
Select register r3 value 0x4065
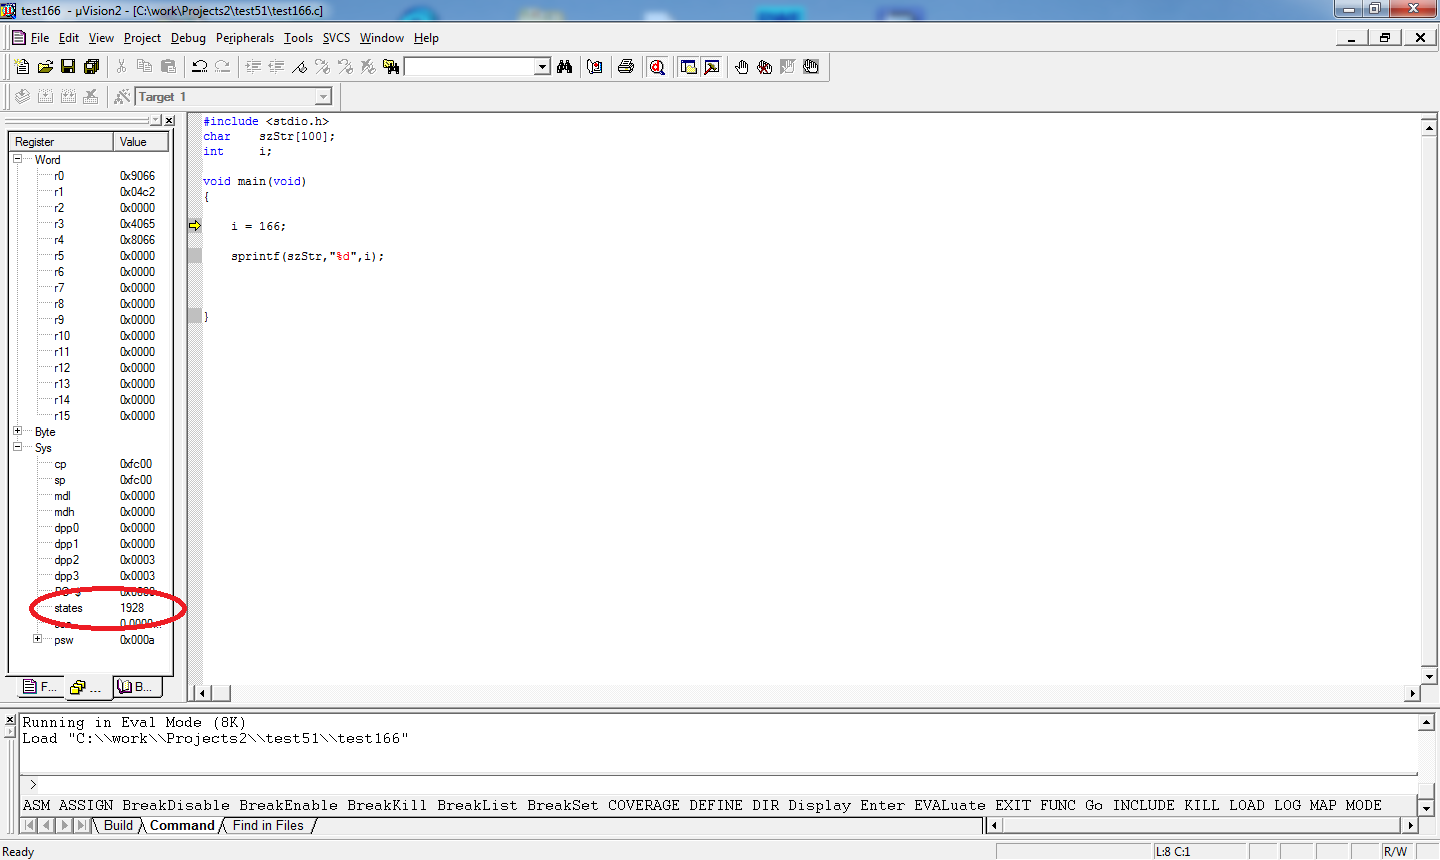pos(138,224)
